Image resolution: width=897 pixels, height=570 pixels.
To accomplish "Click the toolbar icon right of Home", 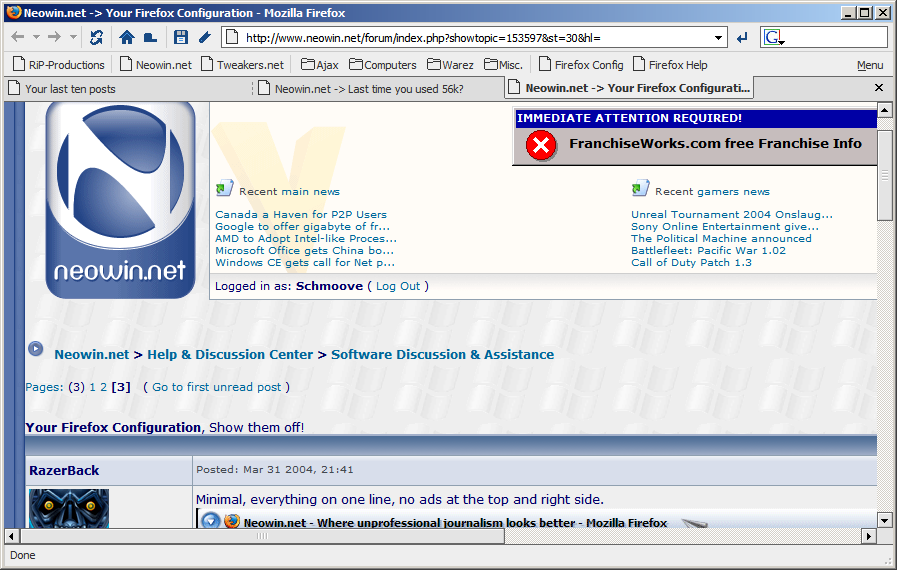I will pos(150,38).
